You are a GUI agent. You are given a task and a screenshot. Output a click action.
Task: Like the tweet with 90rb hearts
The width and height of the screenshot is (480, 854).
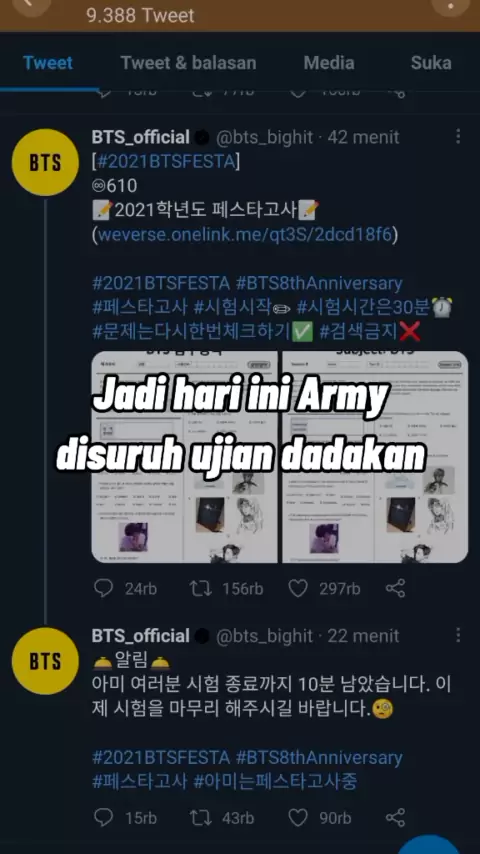pyautogui.click(x=298, y=818)
